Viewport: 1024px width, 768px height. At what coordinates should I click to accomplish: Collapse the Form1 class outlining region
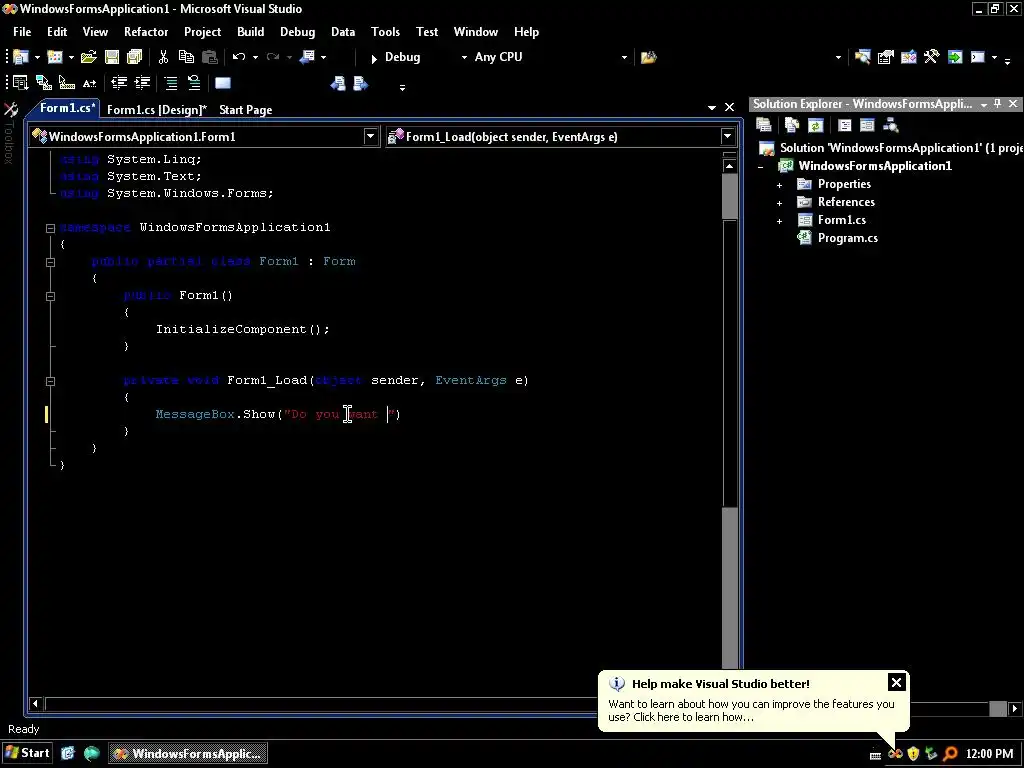(x=50, y=262)
